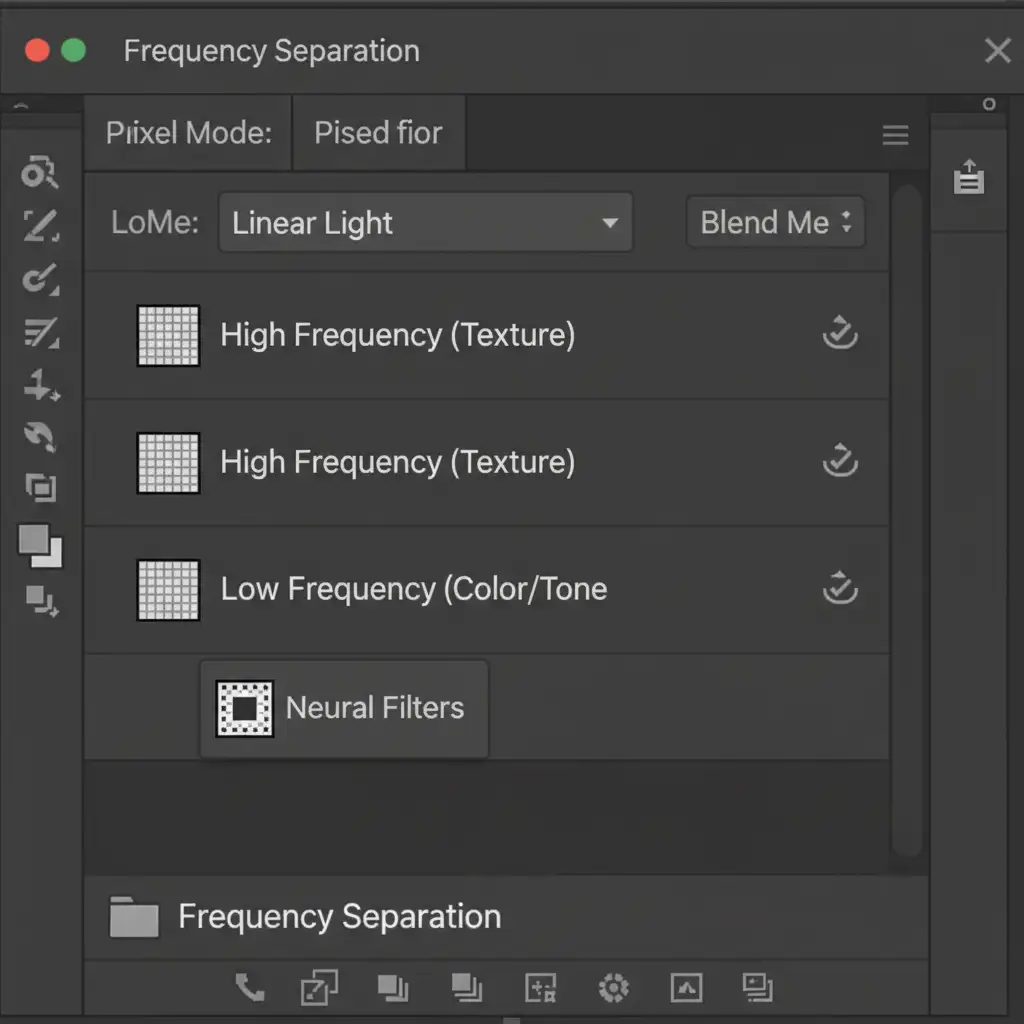
Task: Click the add-selection icon in bottom toolbar
Action: 540,989
